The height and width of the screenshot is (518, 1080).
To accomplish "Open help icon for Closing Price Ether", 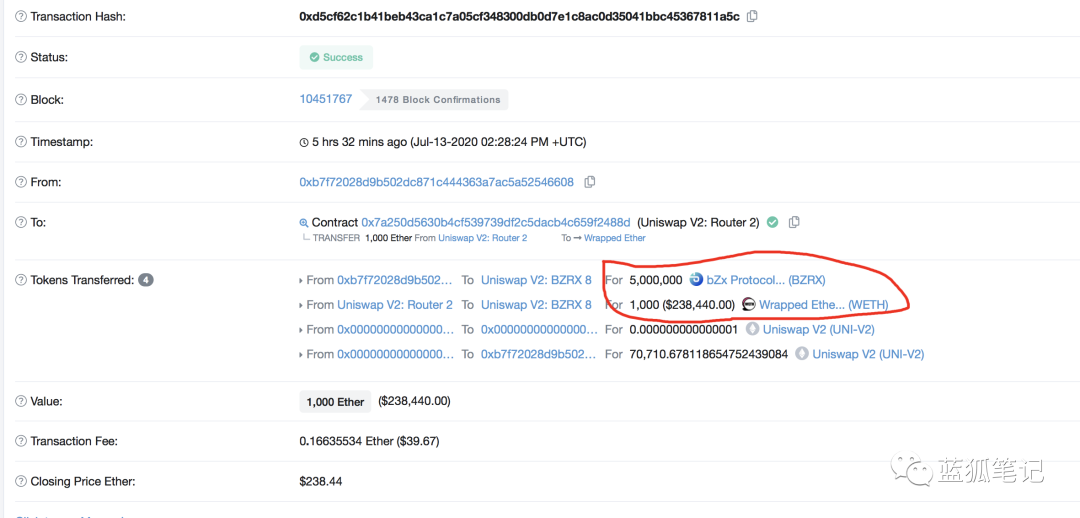I will (x=21, y=481).
